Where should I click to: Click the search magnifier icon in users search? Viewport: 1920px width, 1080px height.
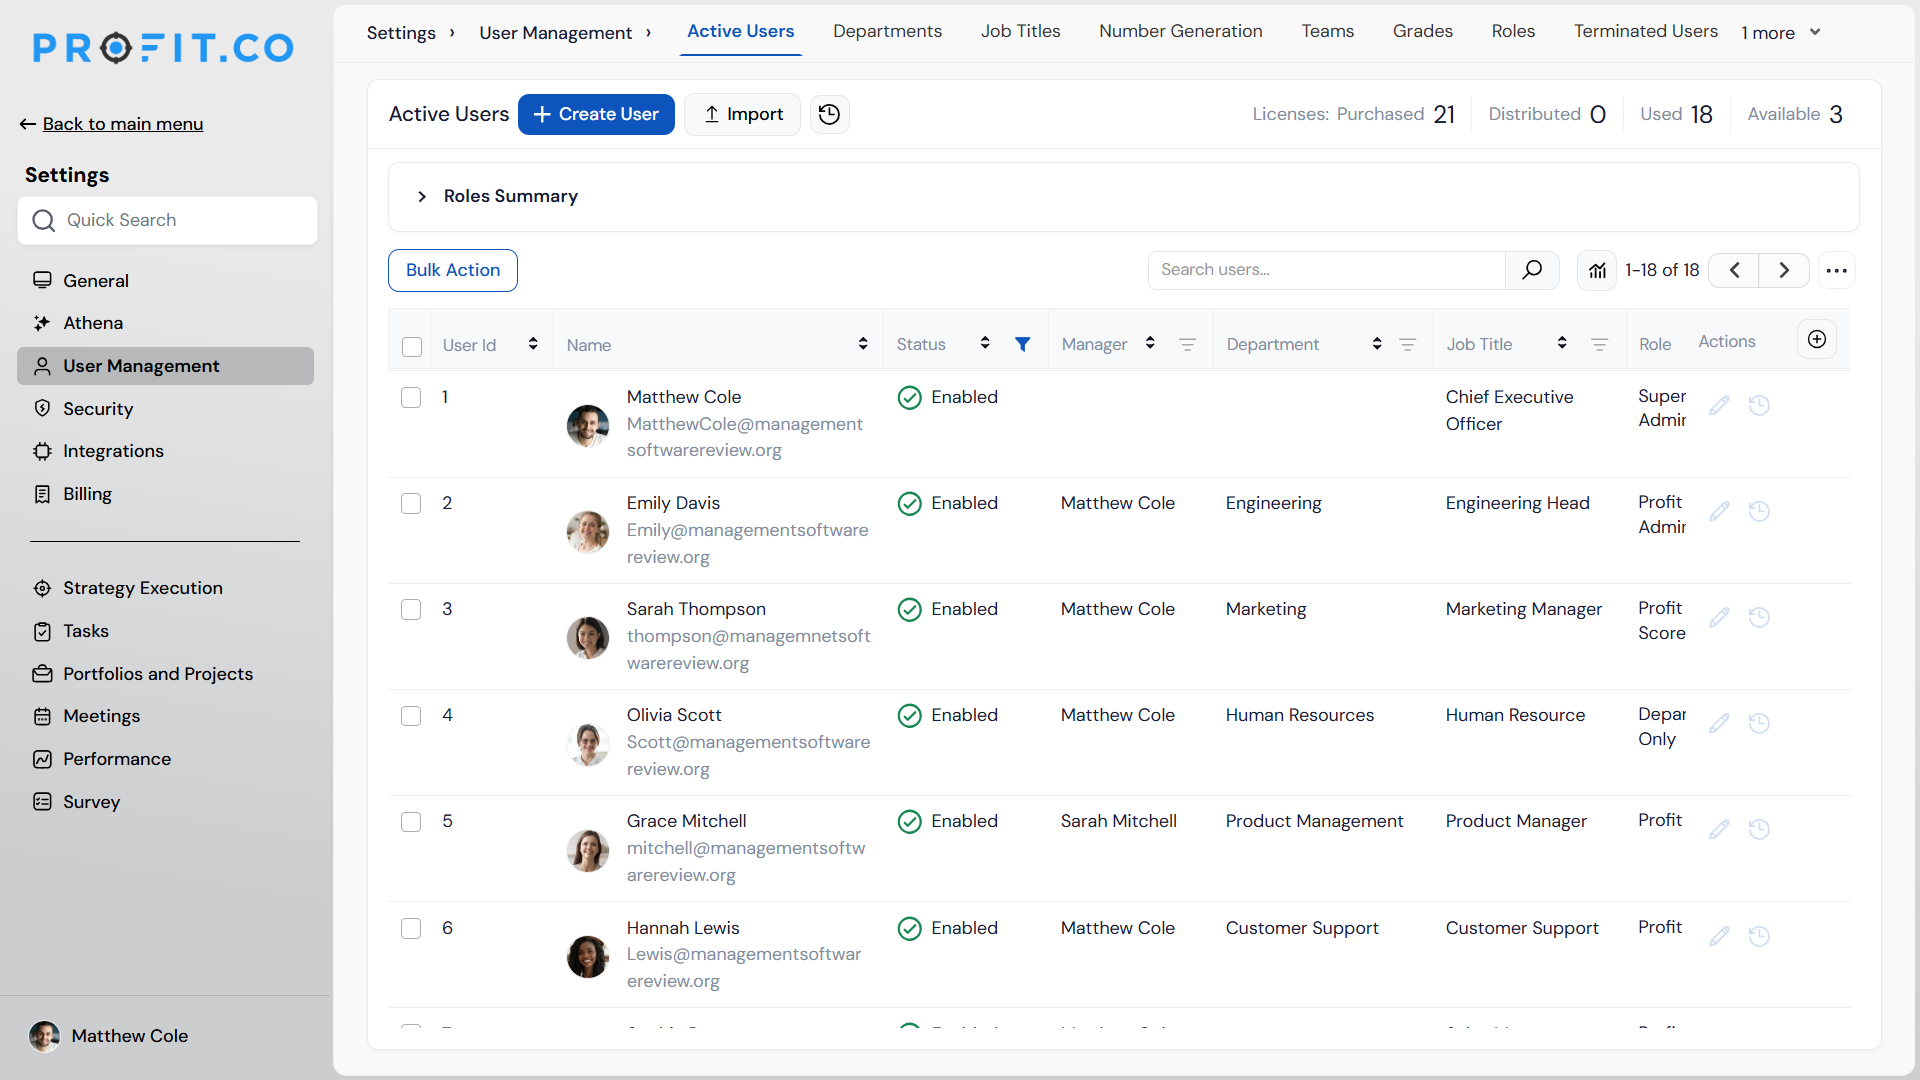[x=1532, y=270]
